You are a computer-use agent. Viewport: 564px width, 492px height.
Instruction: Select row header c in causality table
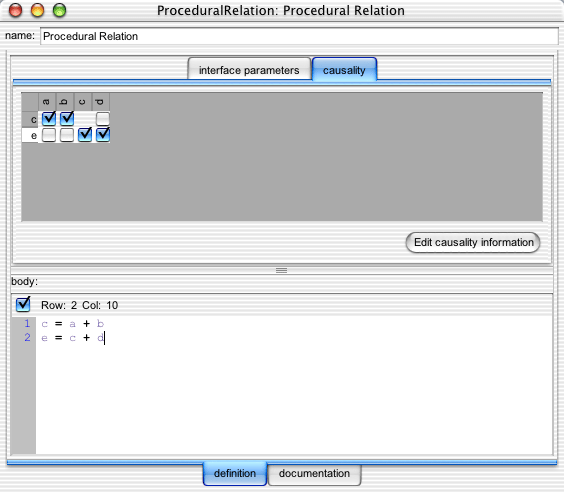30,119
